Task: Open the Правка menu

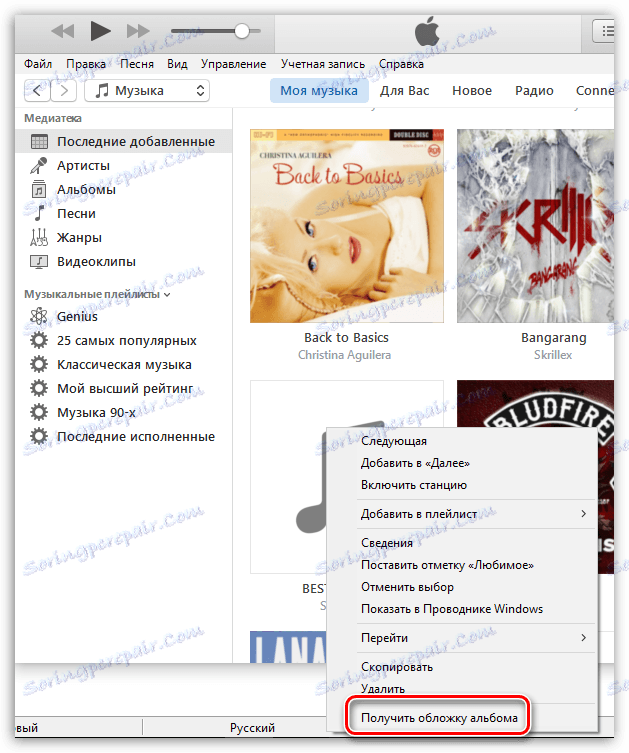Action: 86,64
